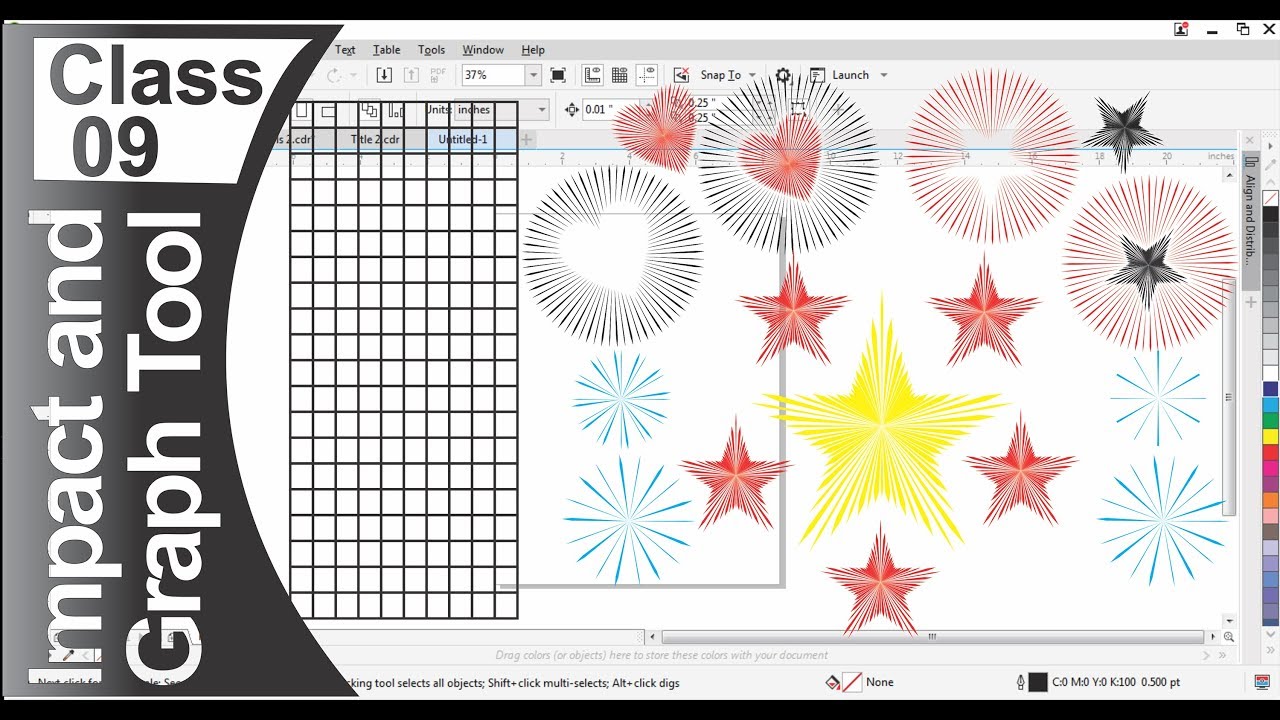Select the cyan swatch in the palette
The height and width of the screenshot is (720, 1280).
pos(1270,404)
